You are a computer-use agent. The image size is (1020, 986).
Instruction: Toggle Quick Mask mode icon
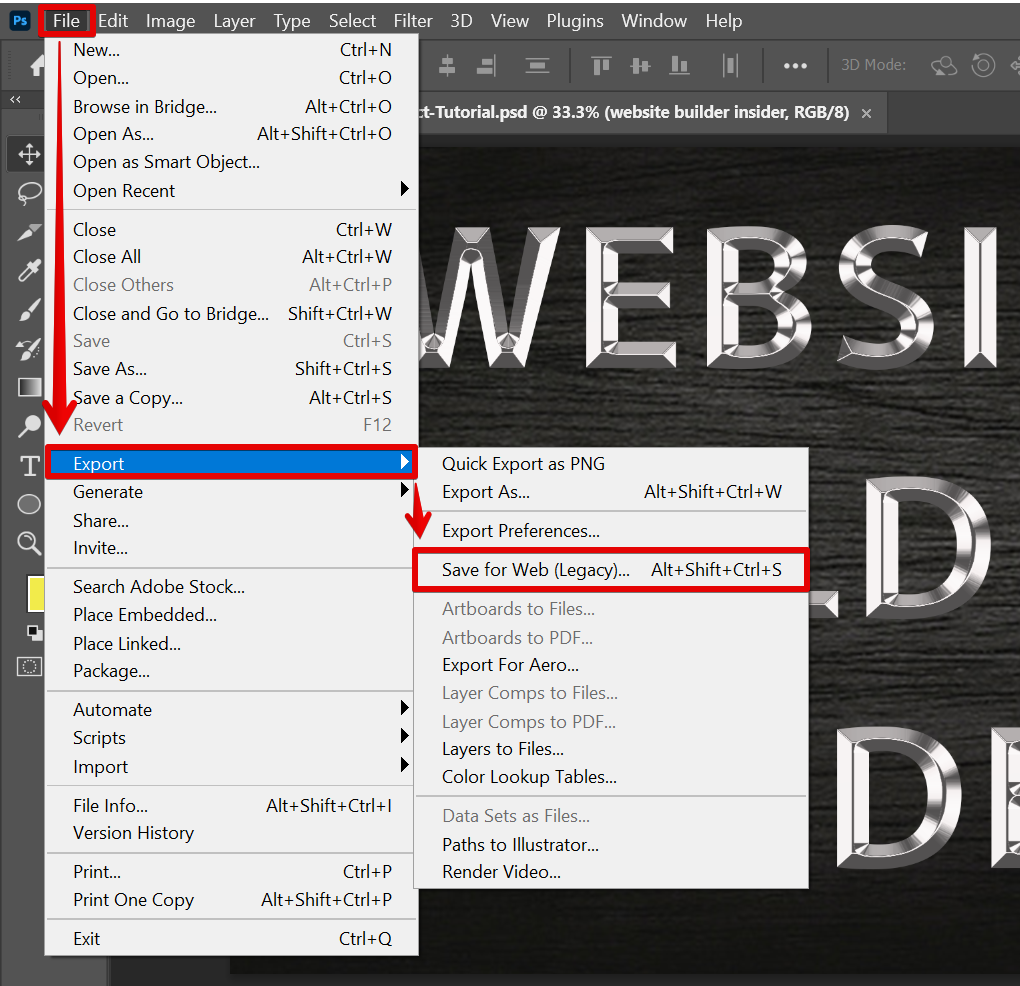tap(30, 666)
